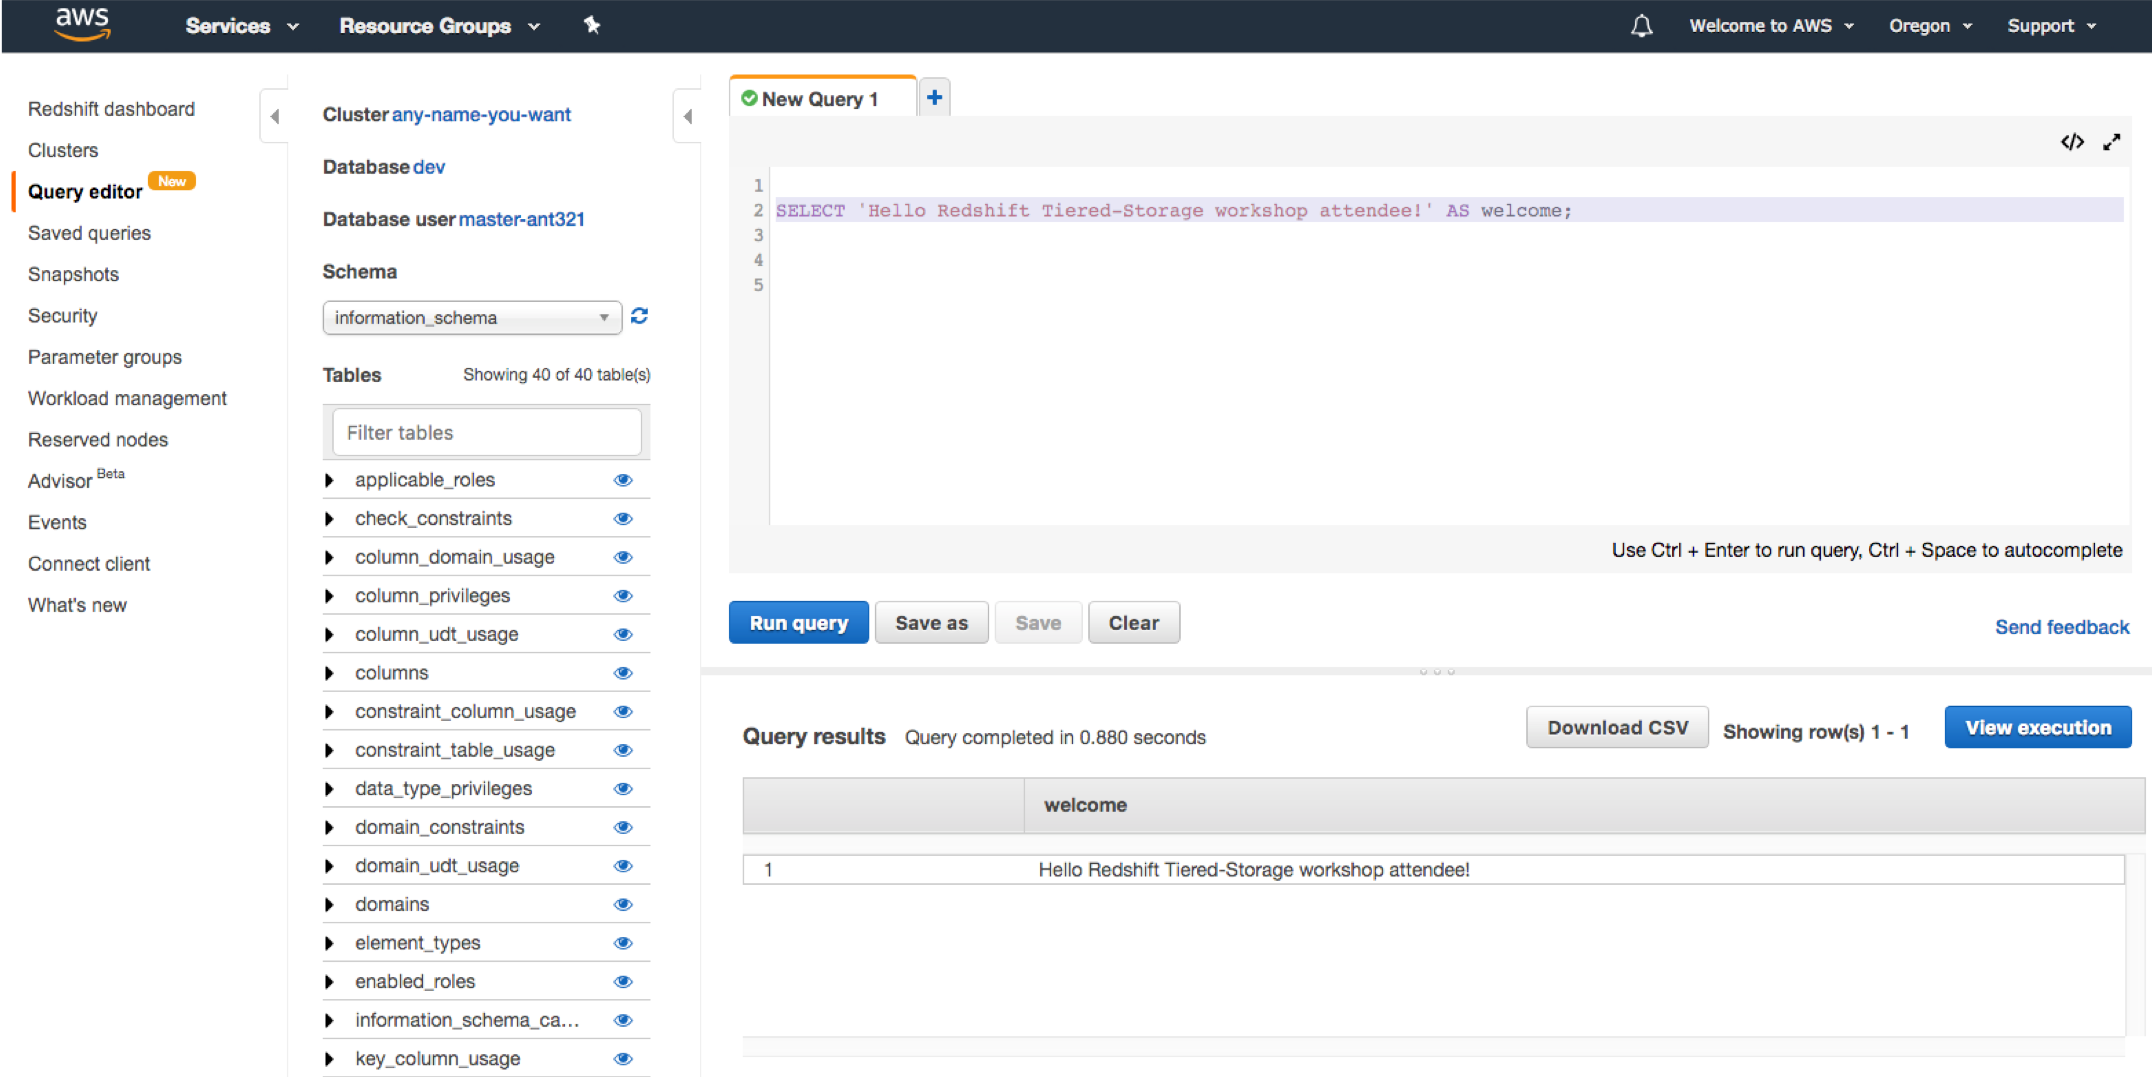This screenshot has width=2152, height=1077.
Task: Open the Advisor Beta page
Action: (76, 480)
